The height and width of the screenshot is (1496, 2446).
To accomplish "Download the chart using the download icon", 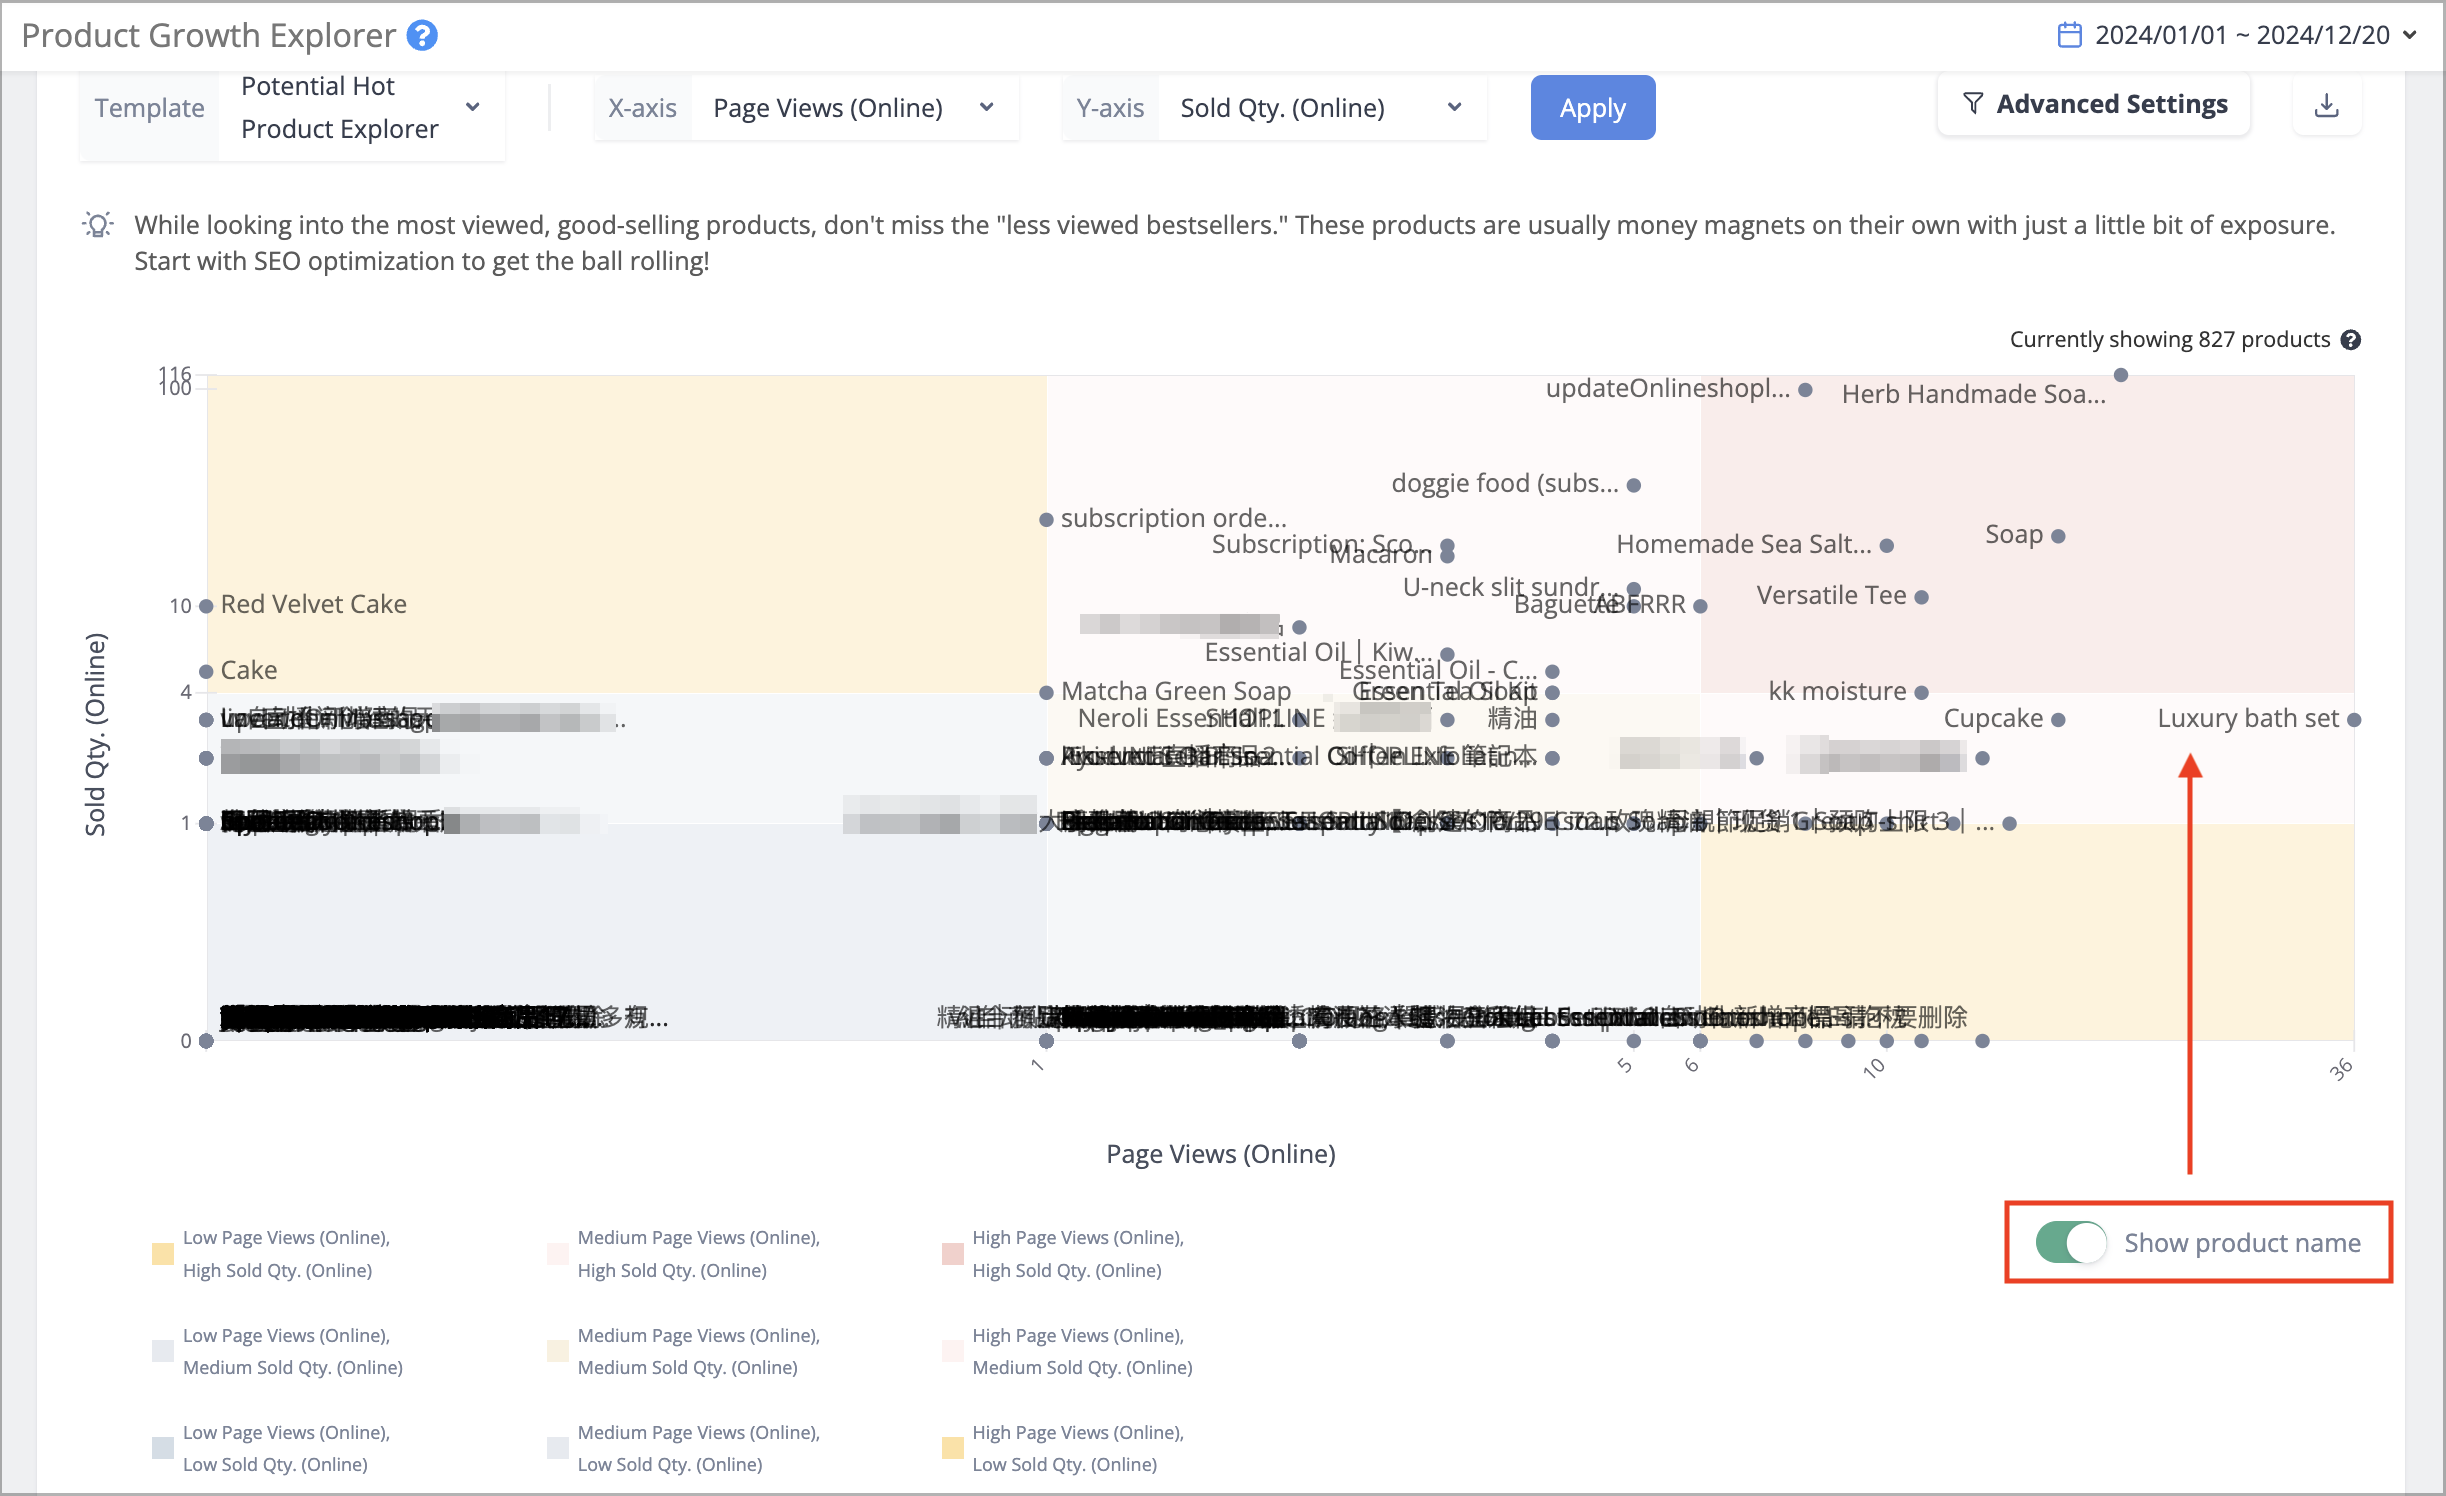I will 2327,105.
